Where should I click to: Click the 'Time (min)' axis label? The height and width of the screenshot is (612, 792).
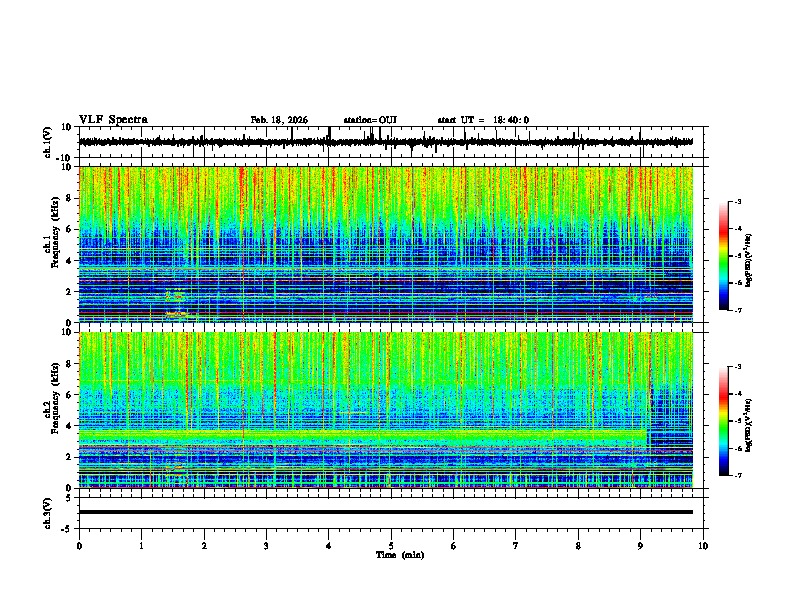click(x=400, y=555)
